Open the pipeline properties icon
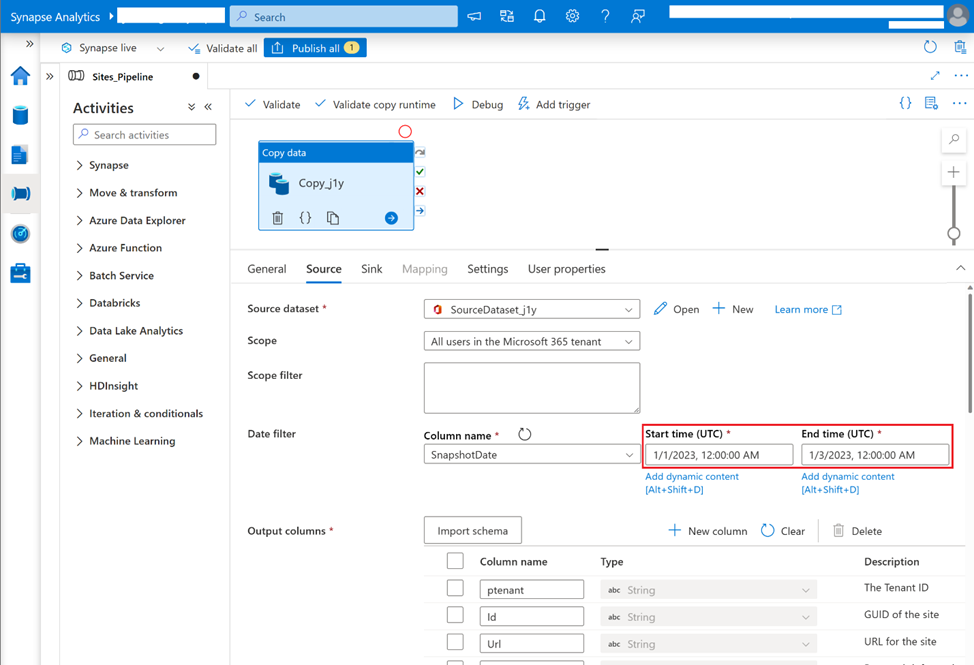This screenshot has height=665, width=974. pos(931,104)
